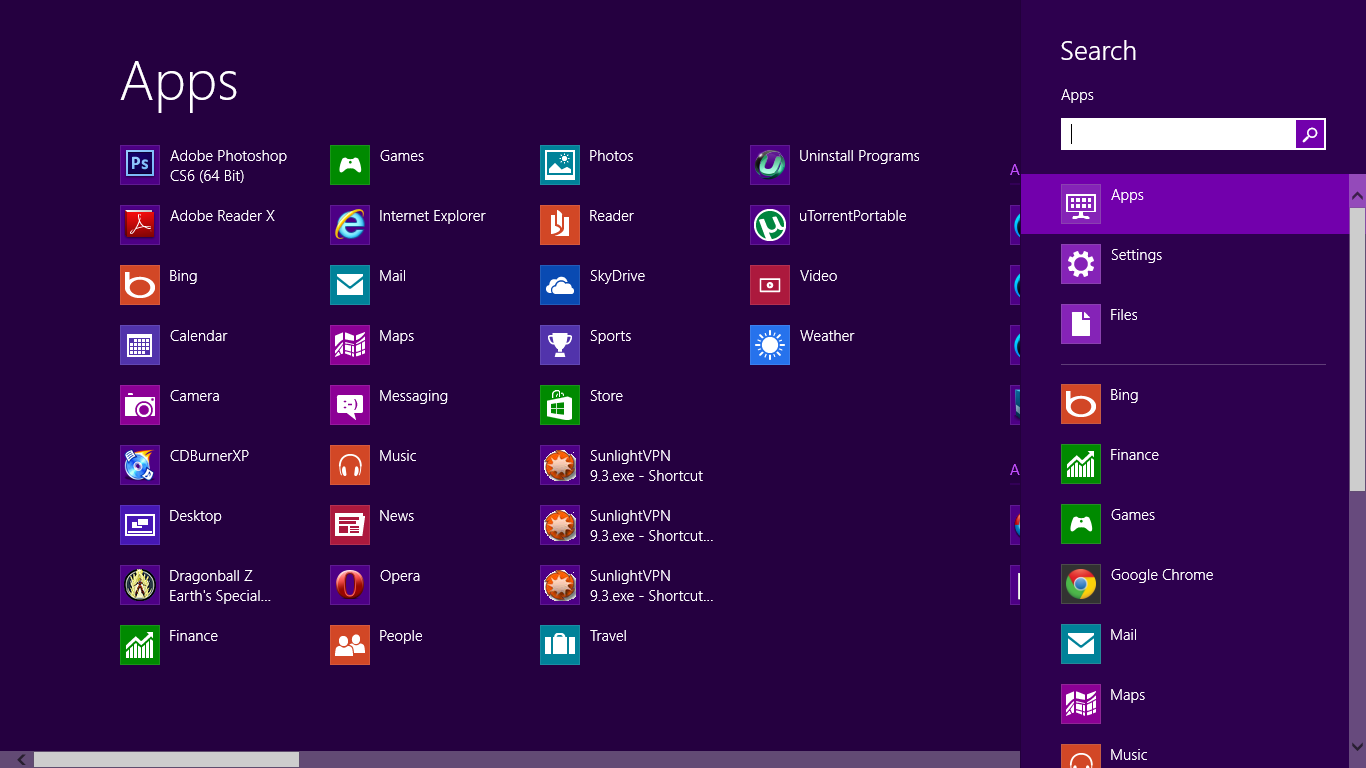Open the News app icon

click(x=350, y=525)
